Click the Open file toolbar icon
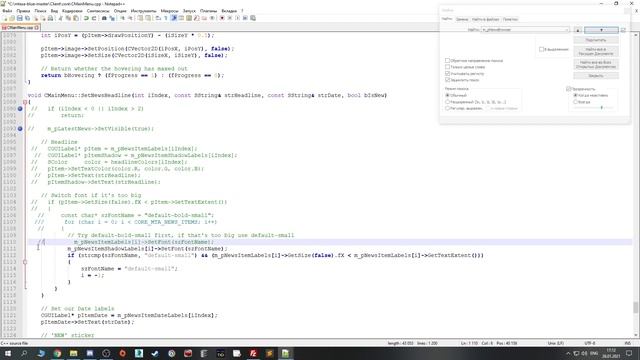 point(12,18)
